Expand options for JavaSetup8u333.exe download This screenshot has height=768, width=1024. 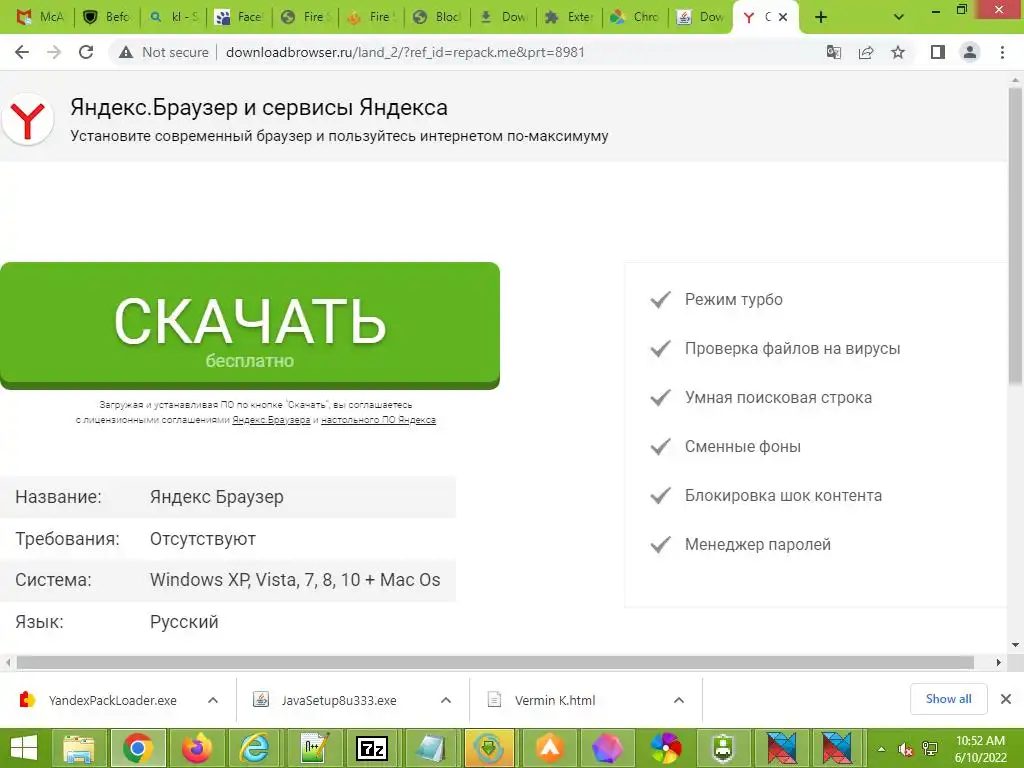[446, 700]
